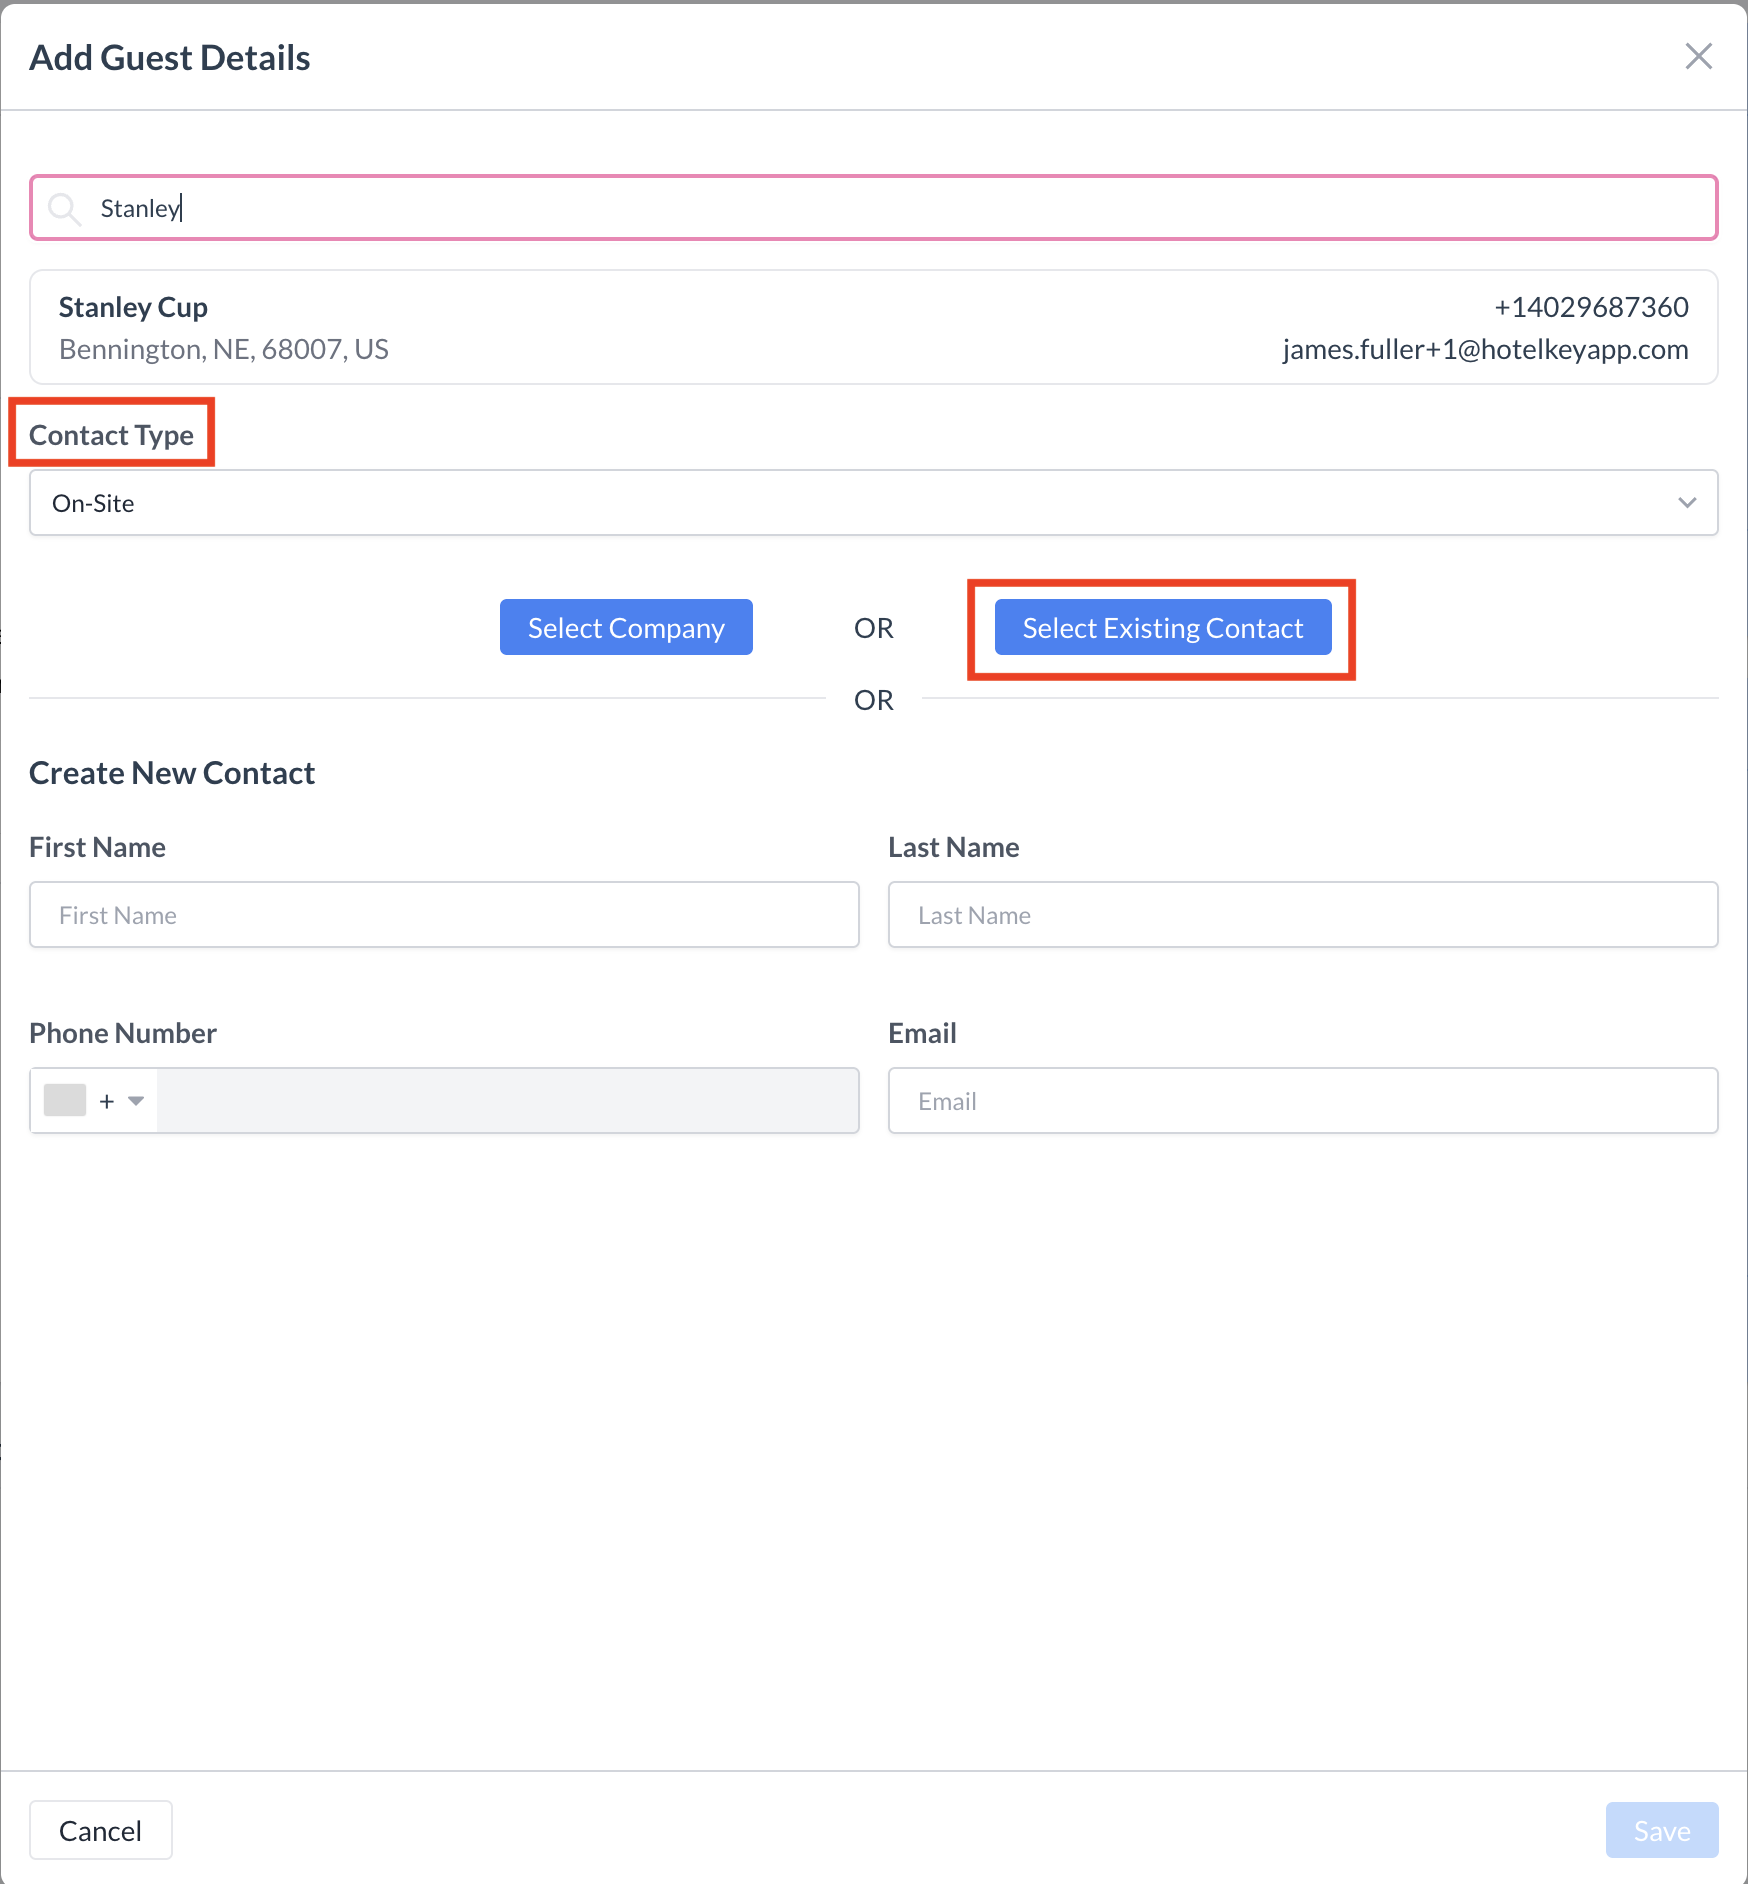1748x1884 pixels.
Task: Click the Contact Type label
Action: point(111,435)
